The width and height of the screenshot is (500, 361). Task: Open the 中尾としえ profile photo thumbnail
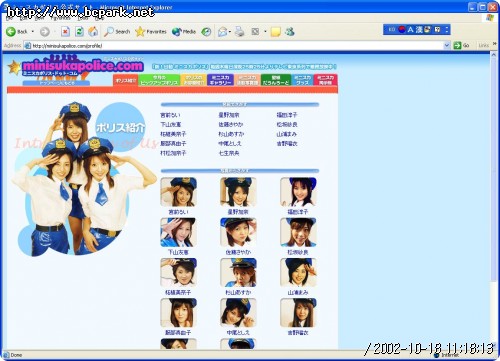[238, 313]
